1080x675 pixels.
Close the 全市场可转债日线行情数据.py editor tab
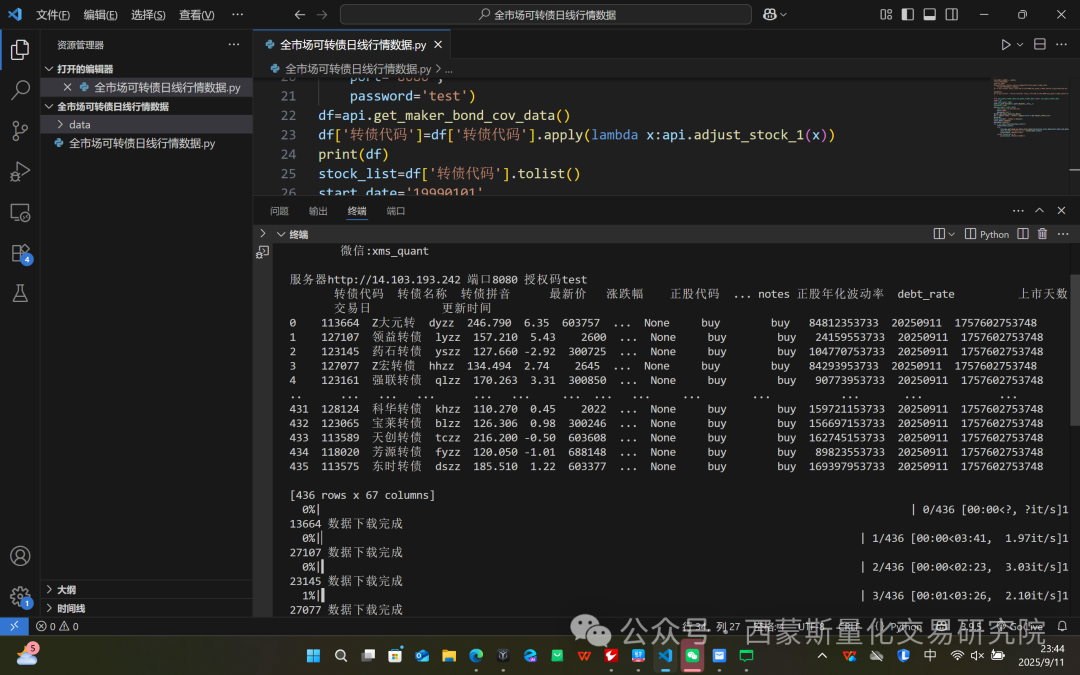click(438, 45)
